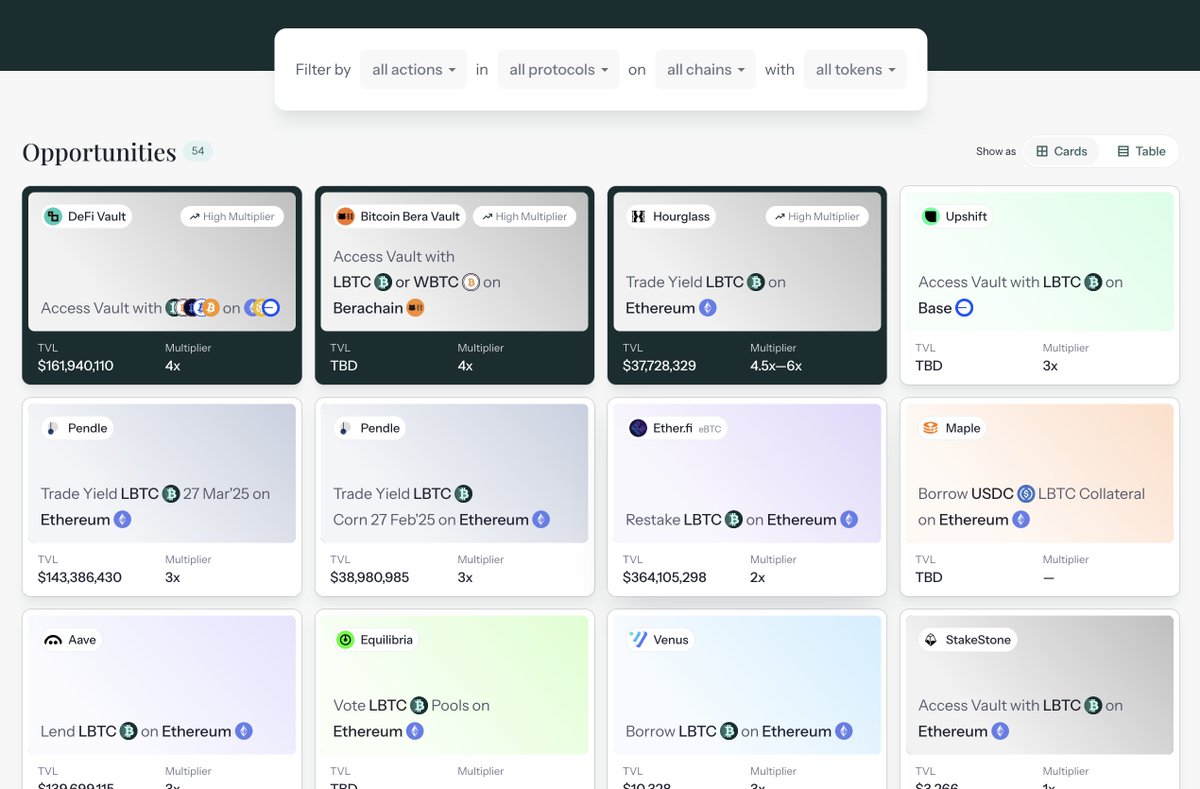
Task: Click the Upshift card's 3x multiplier
Action: (1051, 366)
